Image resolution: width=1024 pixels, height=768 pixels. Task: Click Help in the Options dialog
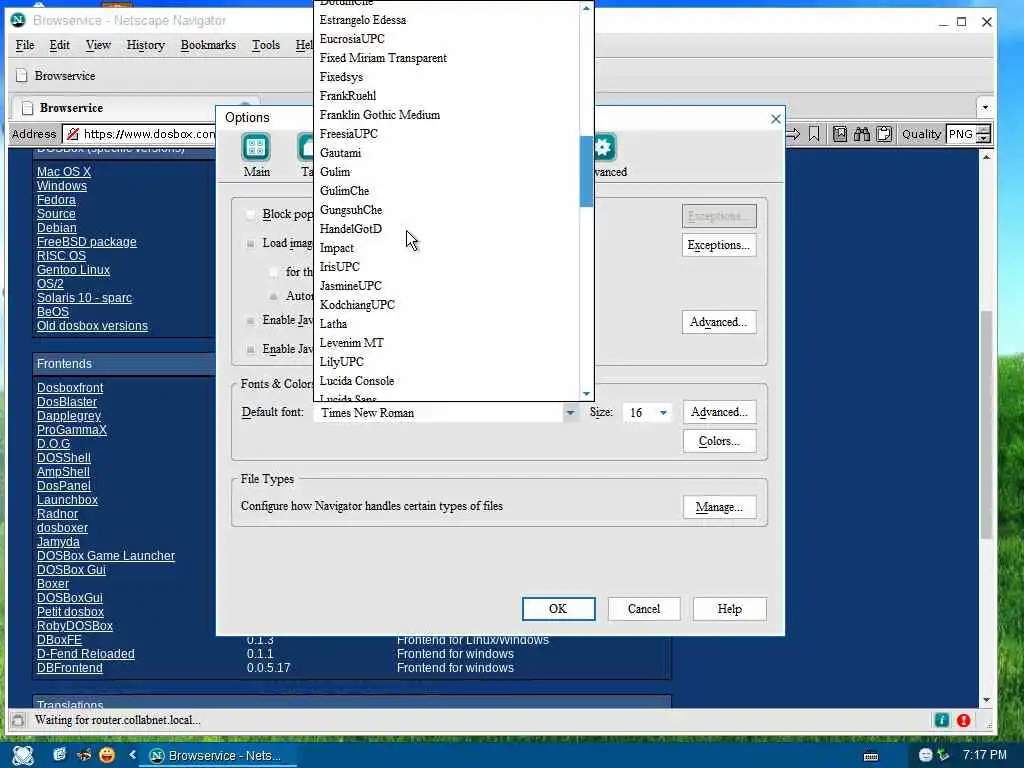pos(729,609)
